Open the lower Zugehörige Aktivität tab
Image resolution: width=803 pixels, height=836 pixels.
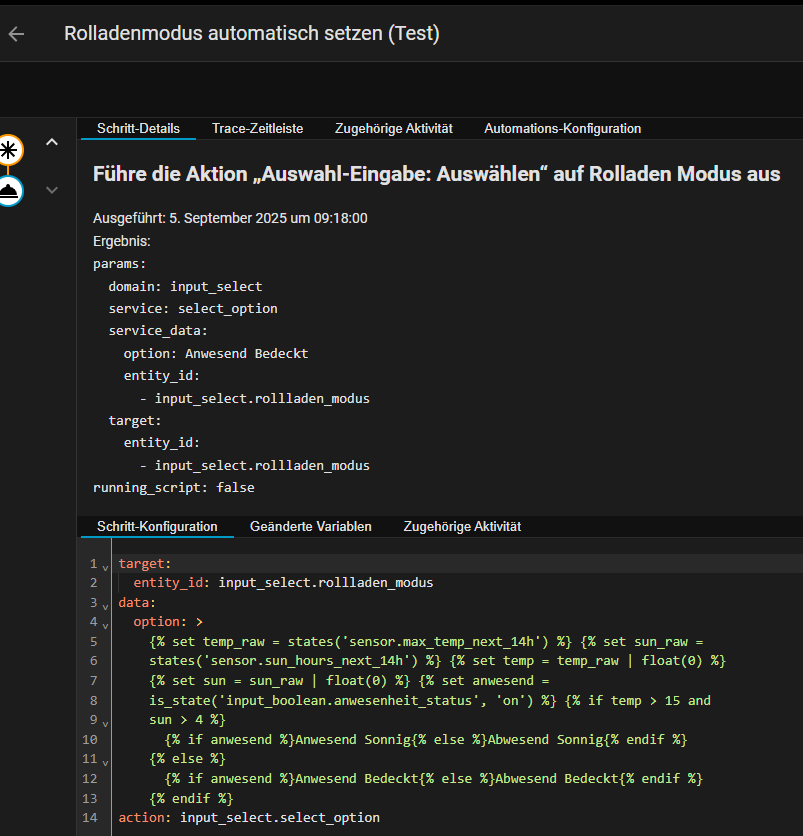coord(462,526)
